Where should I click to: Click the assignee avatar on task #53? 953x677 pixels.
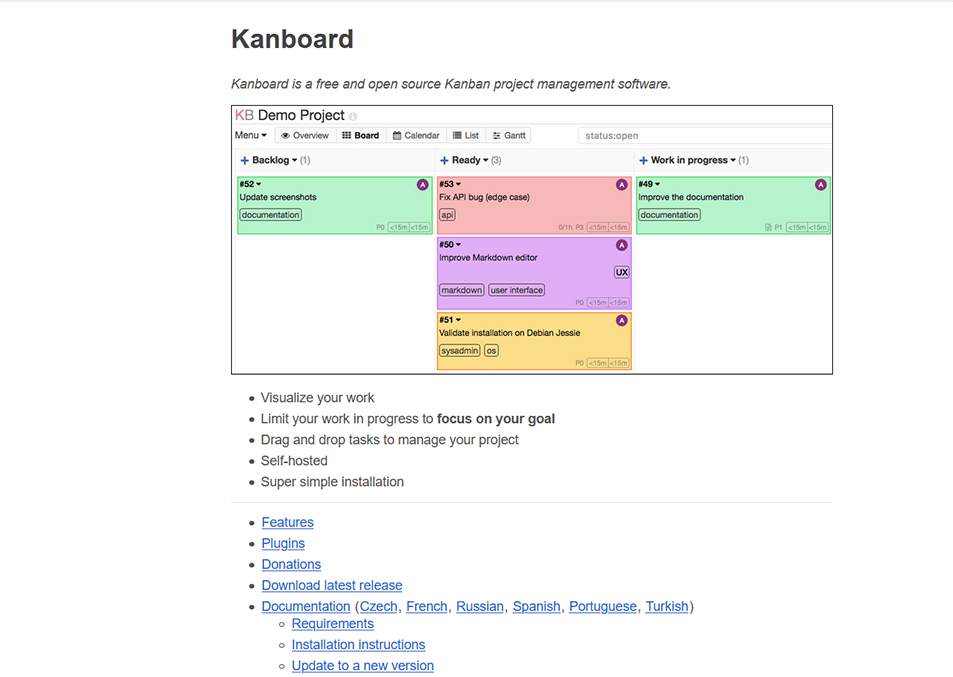click(621, 185)
